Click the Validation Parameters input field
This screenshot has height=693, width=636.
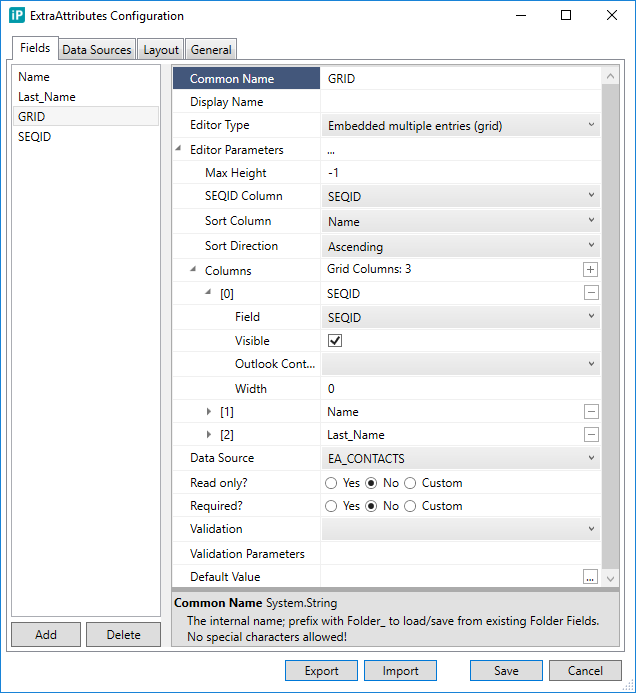coord(461,554)
